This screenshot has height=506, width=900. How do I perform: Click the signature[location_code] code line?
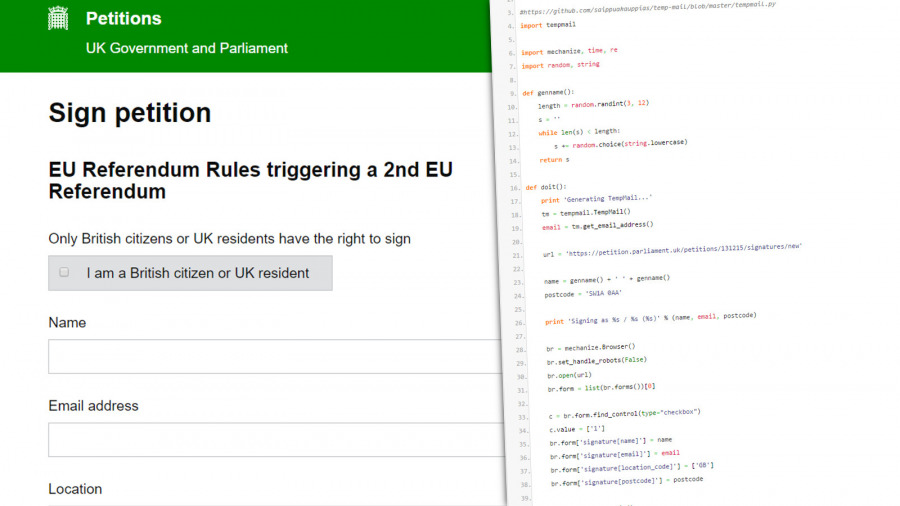click(x=632, y=468)
